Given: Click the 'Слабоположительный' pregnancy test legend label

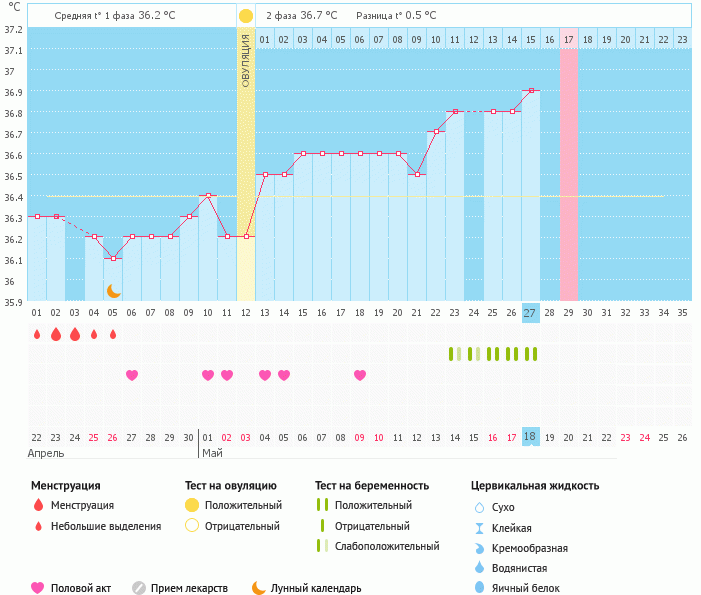Looking at the screenshot, I should pos(387,546).
